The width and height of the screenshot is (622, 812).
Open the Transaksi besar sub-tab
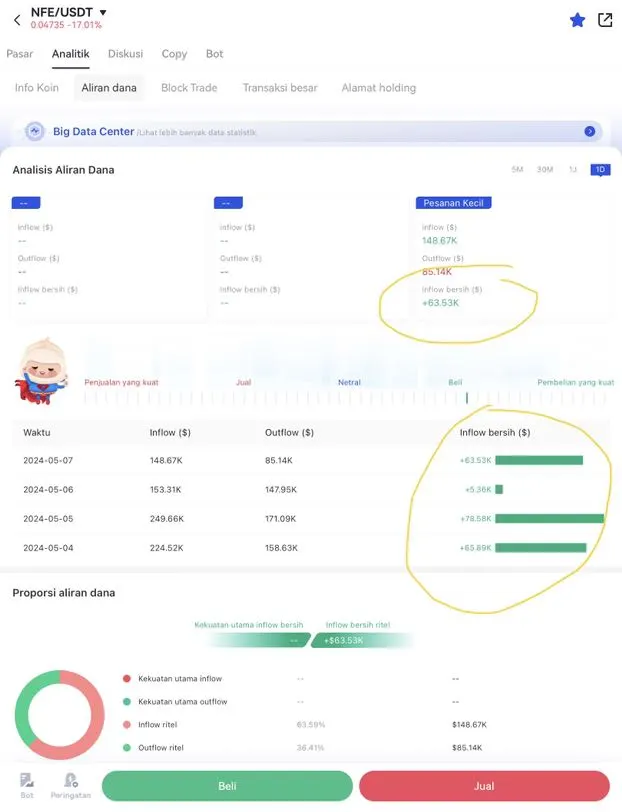click(x=280, y=88)
